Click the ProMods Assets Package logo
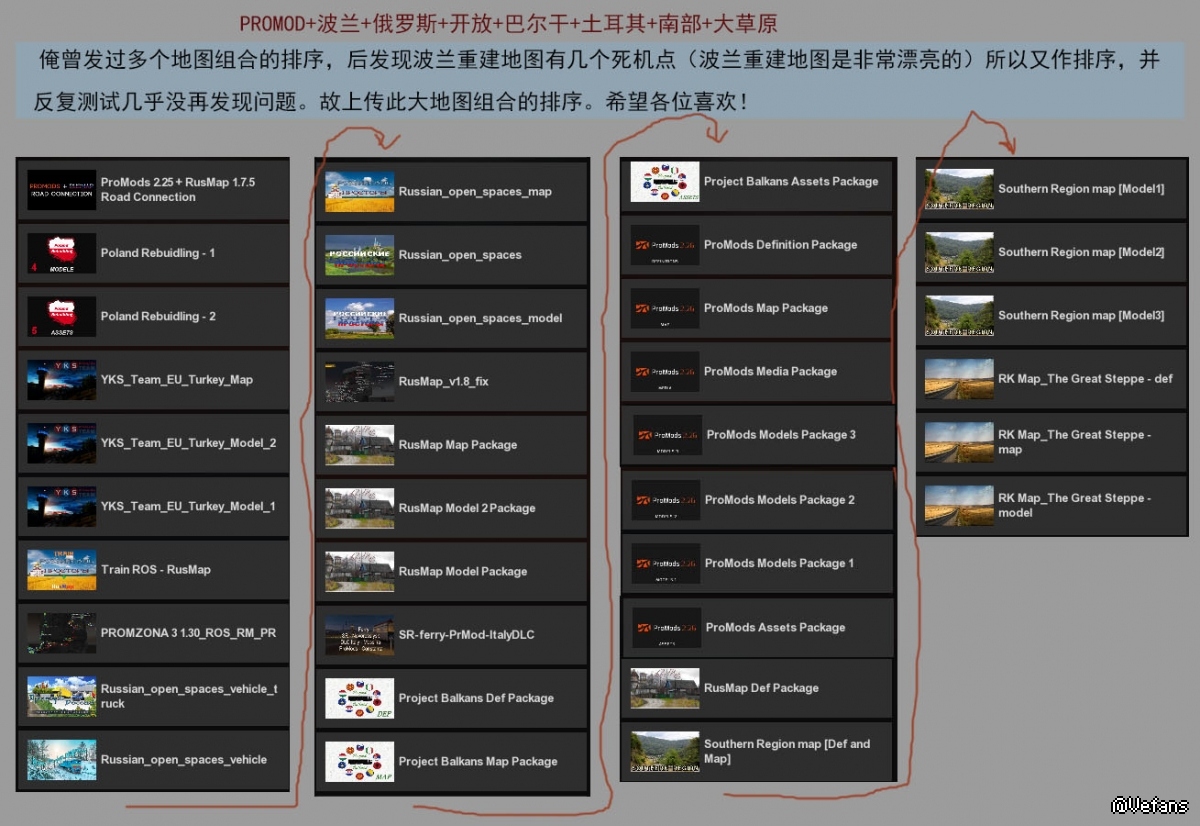This screenshot has height=826, width=1200. pos(667,627)
